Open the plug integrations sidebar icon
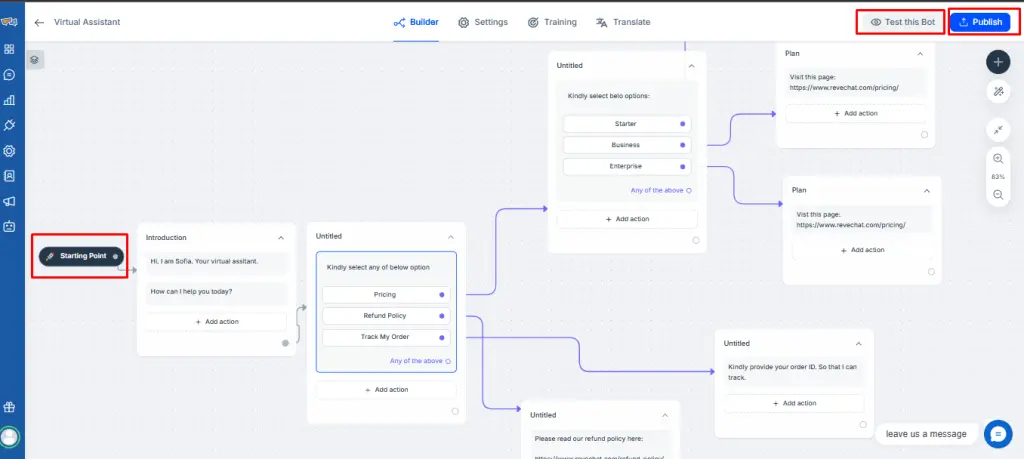This screenshot has width=1024, height=459. tap(9, 125)
